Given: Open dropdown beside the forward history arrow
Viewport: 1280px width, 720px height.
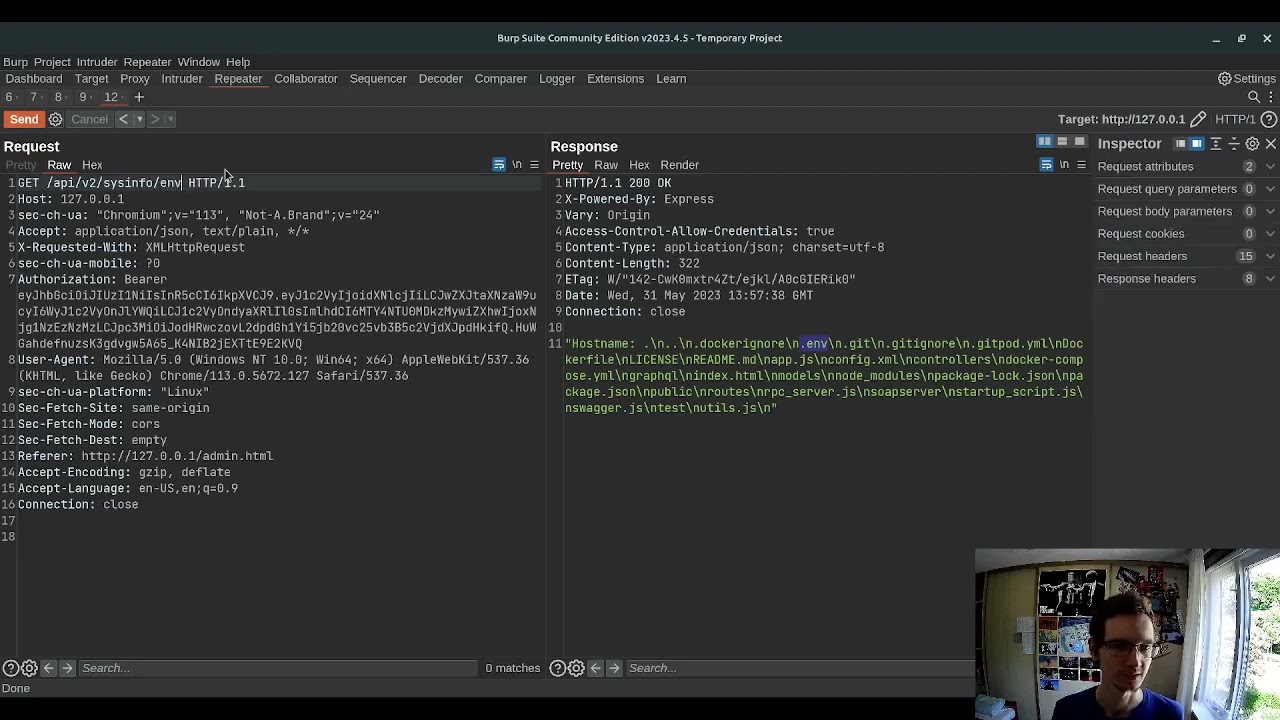Looking at the screenshot, I should coord(170,119).
